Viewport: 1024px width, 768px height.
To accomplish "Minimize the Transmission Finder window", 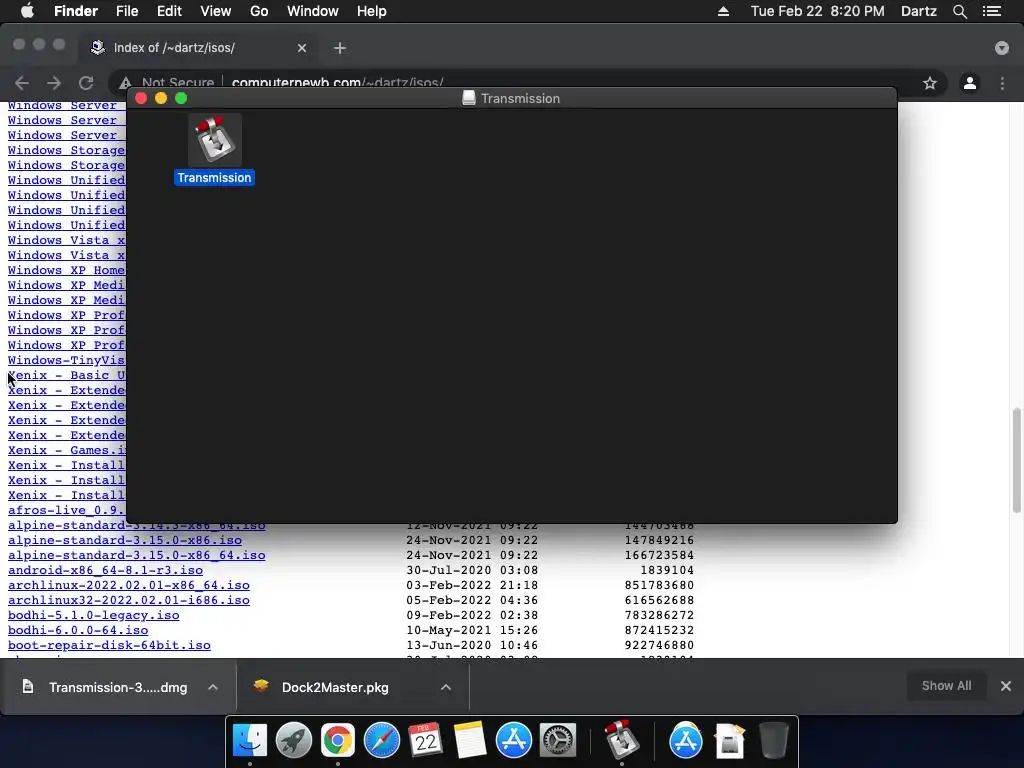I will point(161,98).
